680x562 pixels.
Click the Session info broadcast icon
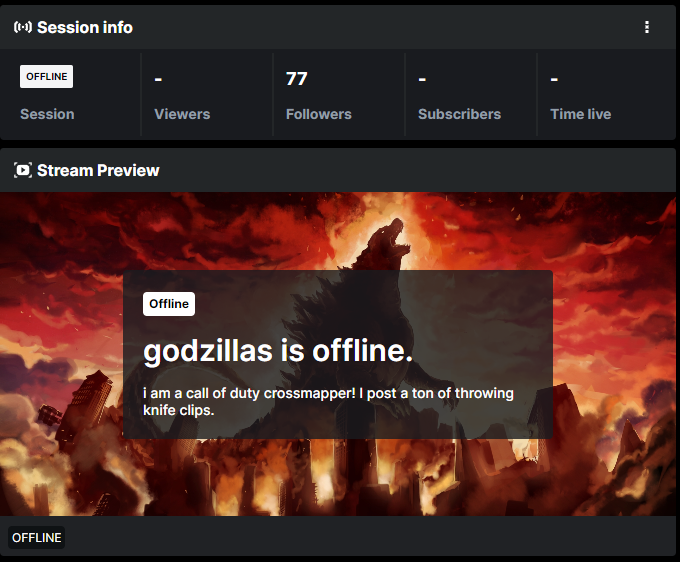[23, 27]
